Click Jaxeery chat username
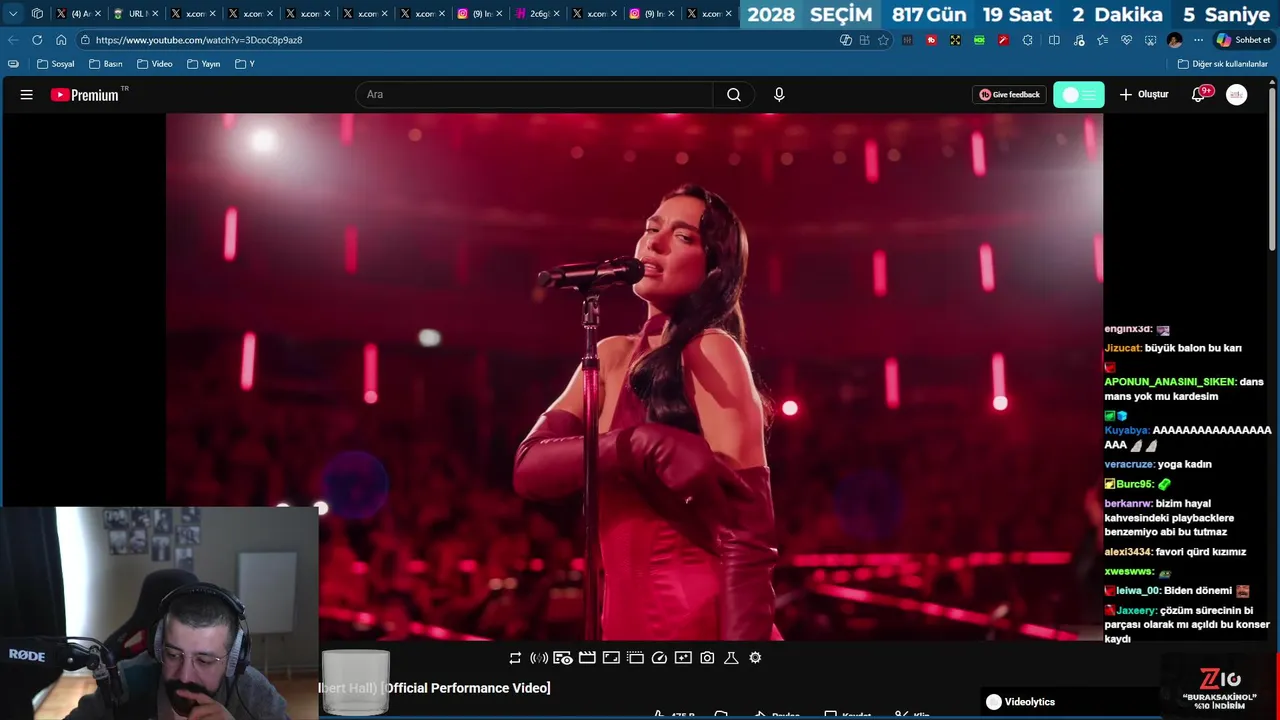 [1136, 610]
